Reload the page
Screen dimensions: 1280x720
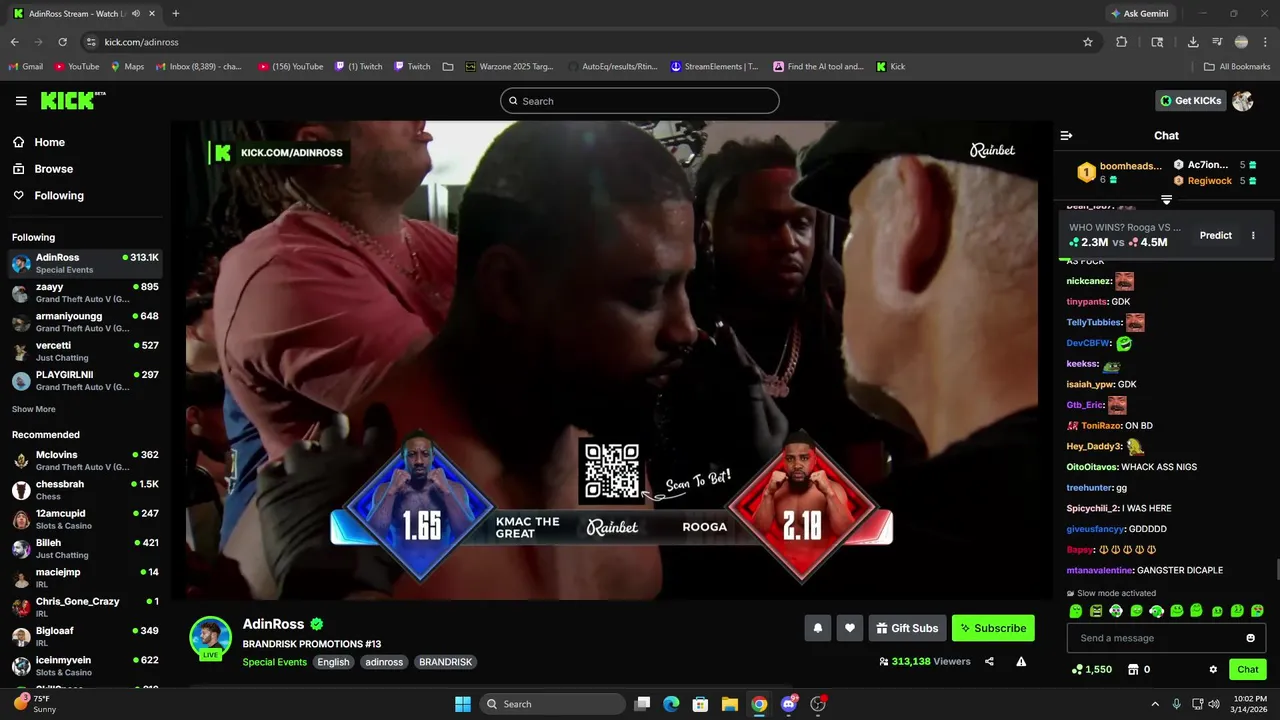point(62,42)
